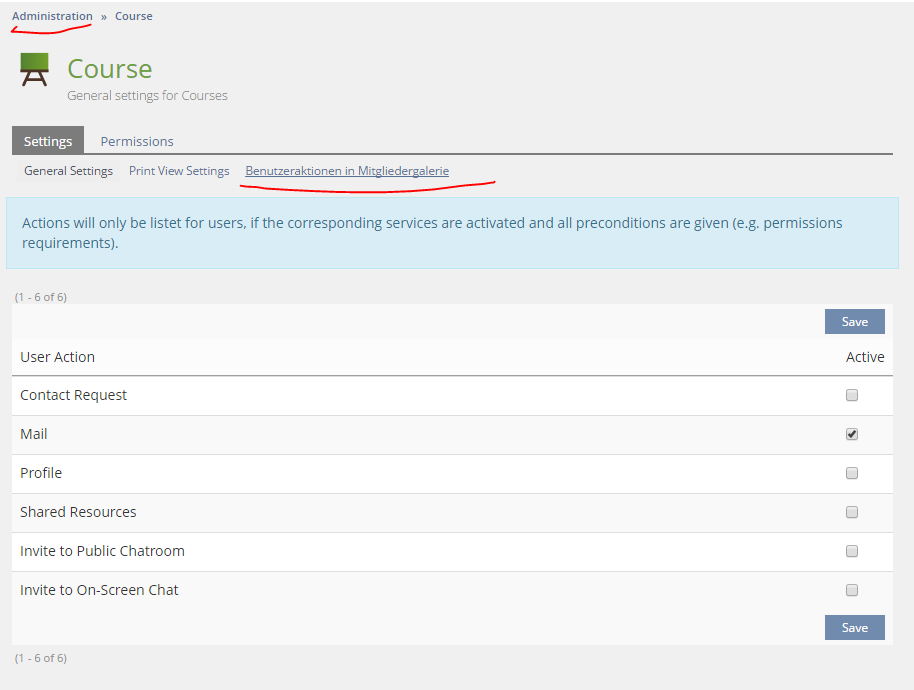Open Benutzeraktionen in Mitgliedergalerie sub-tab
The height and width of the screenshot is (690, 914).
tap(347, 171)
